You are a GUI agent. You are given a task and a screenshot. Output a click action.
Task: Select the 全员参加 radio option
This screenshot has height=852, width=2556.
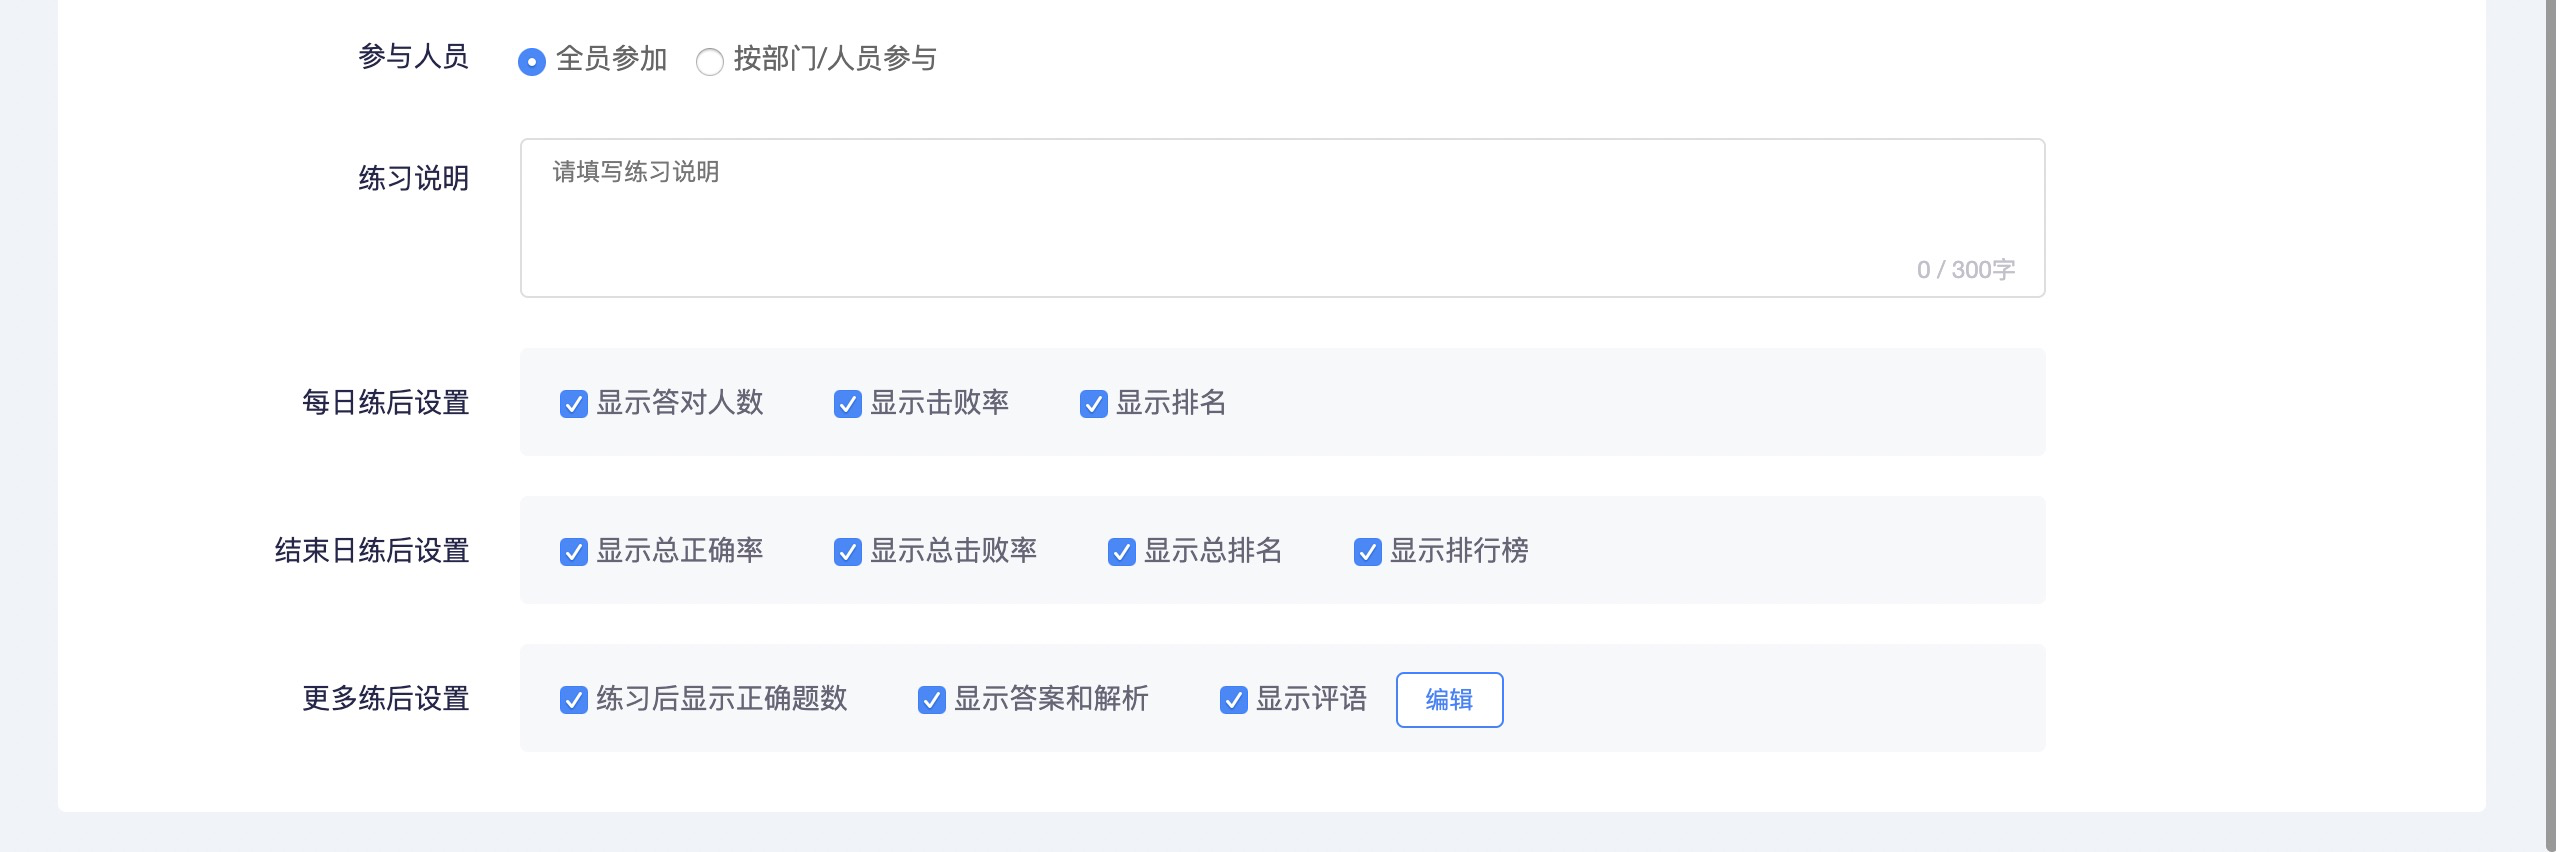click(532, 62)
